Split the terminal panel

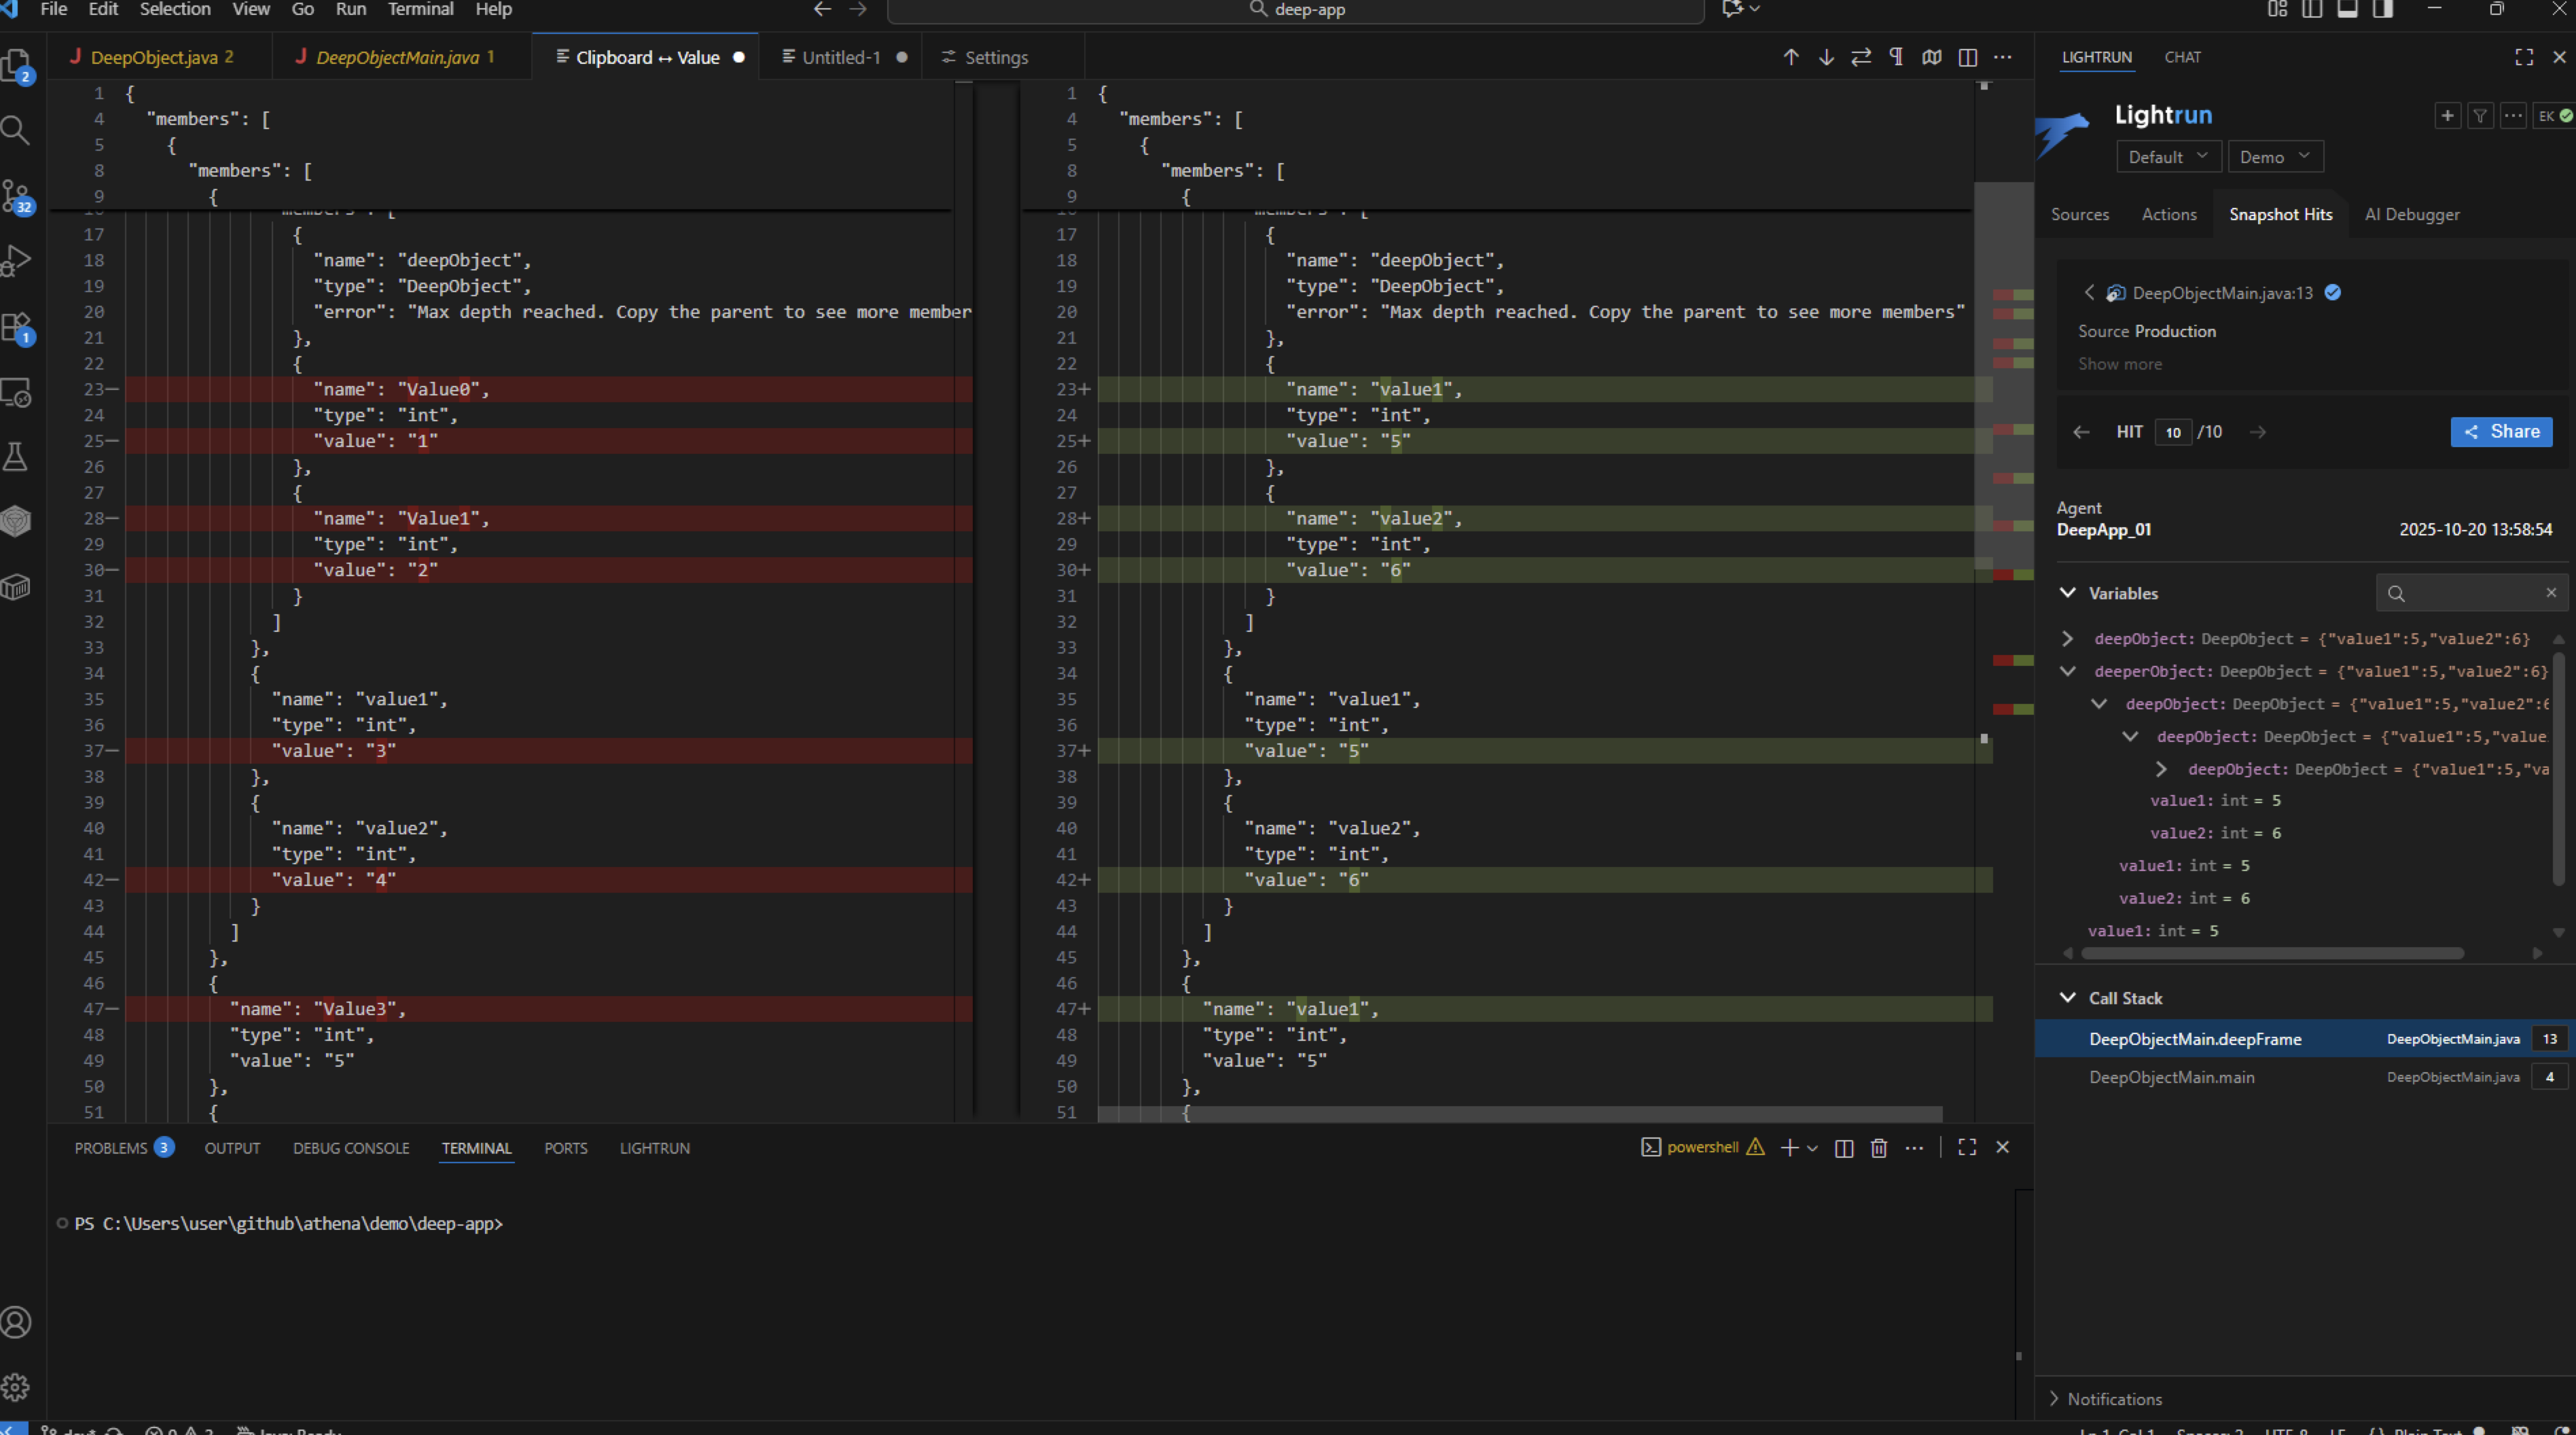[x=1844, y=1148]
